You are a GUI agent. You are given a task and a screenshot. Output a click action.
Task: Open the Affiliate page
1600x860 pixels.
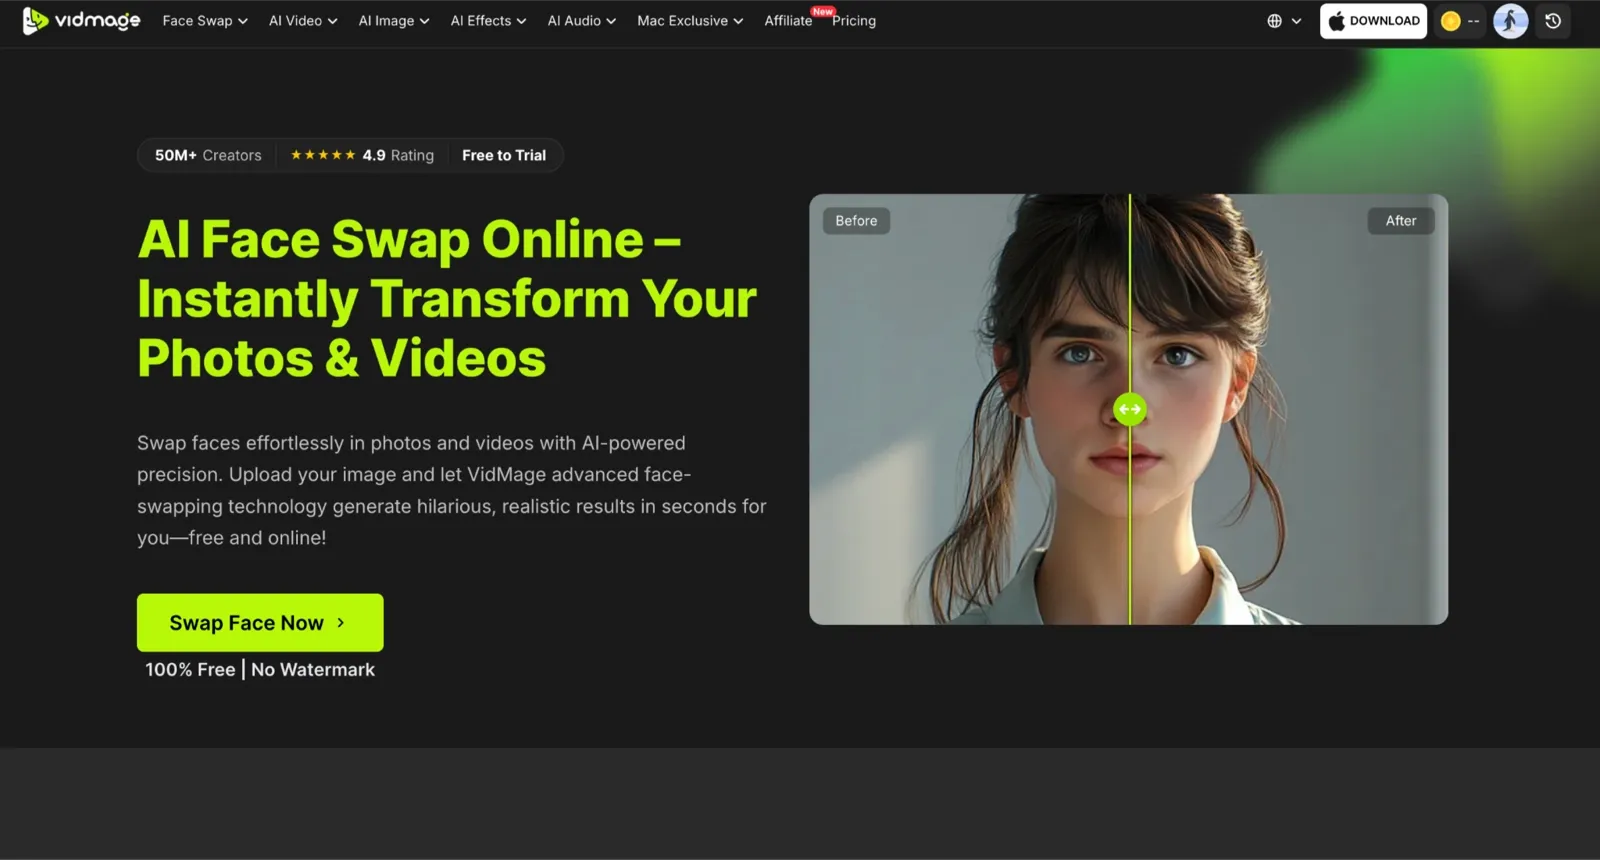click(x=788, y=21)
